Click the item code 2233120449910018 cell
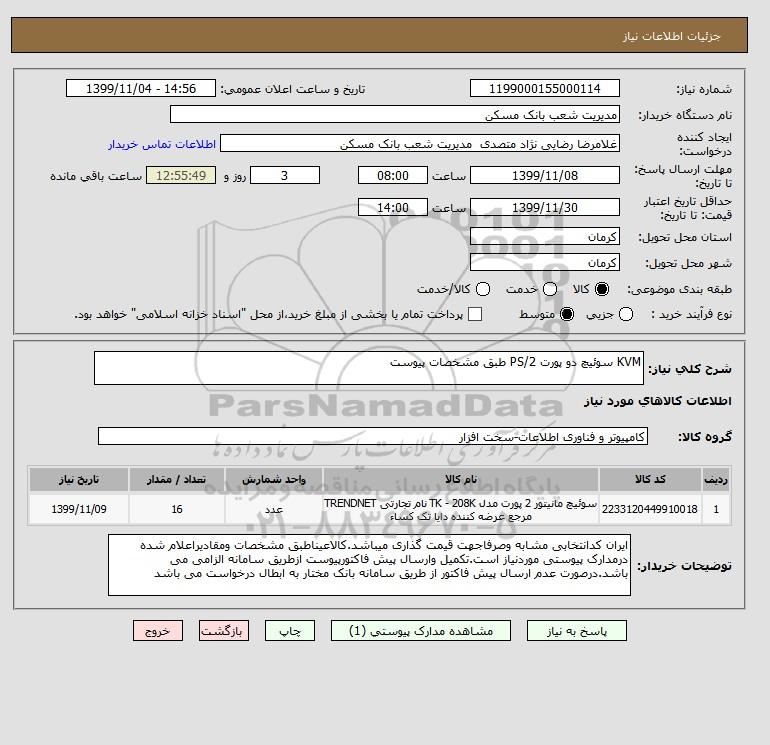The height and width of the screenshot is (745, 770). click(x=650, y=509)
